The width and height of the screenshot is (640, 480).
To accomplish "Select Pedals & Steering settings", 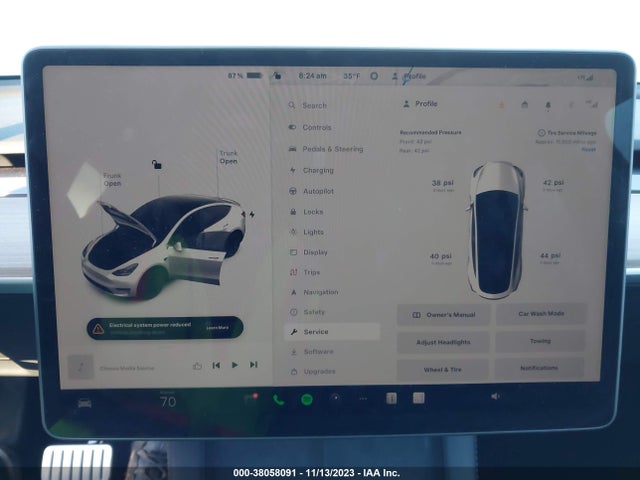I will tap(326, 149).
